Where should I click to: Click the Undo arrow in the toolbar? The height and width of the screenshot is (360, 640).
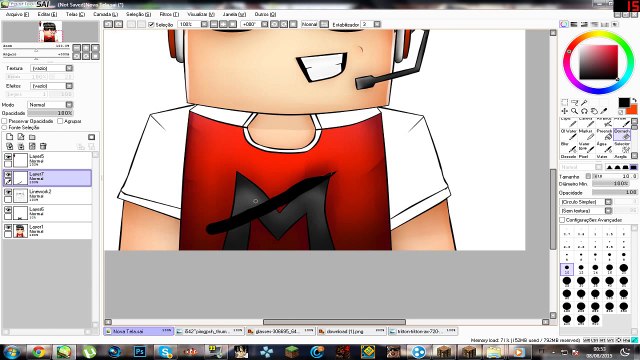(108, 24)
